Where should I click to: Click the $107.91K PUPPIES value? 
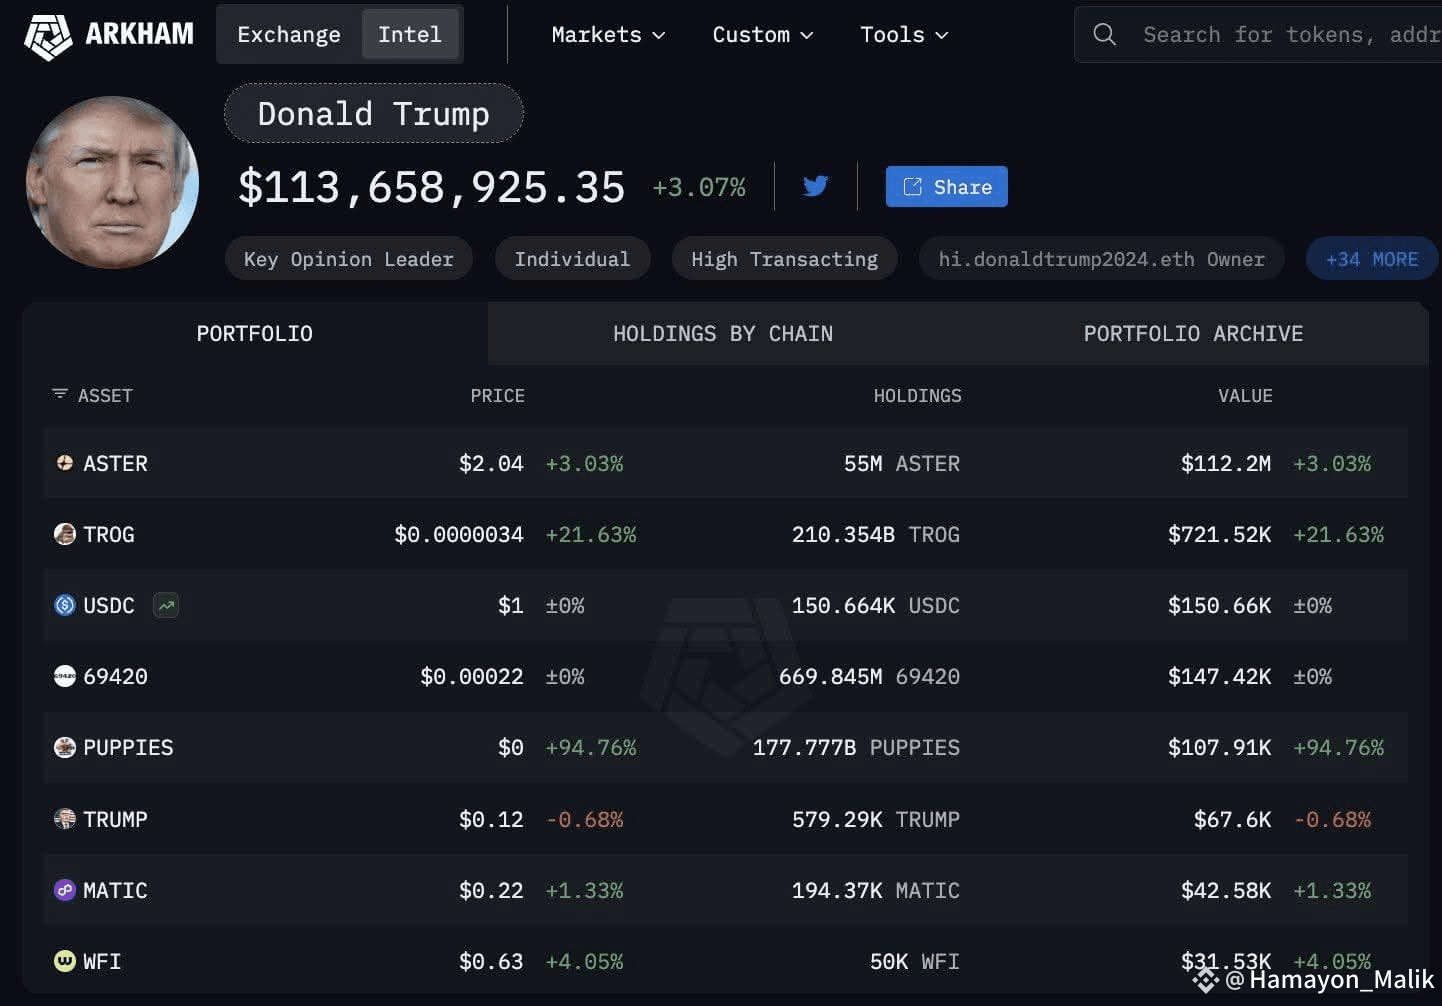(1220, 747)
